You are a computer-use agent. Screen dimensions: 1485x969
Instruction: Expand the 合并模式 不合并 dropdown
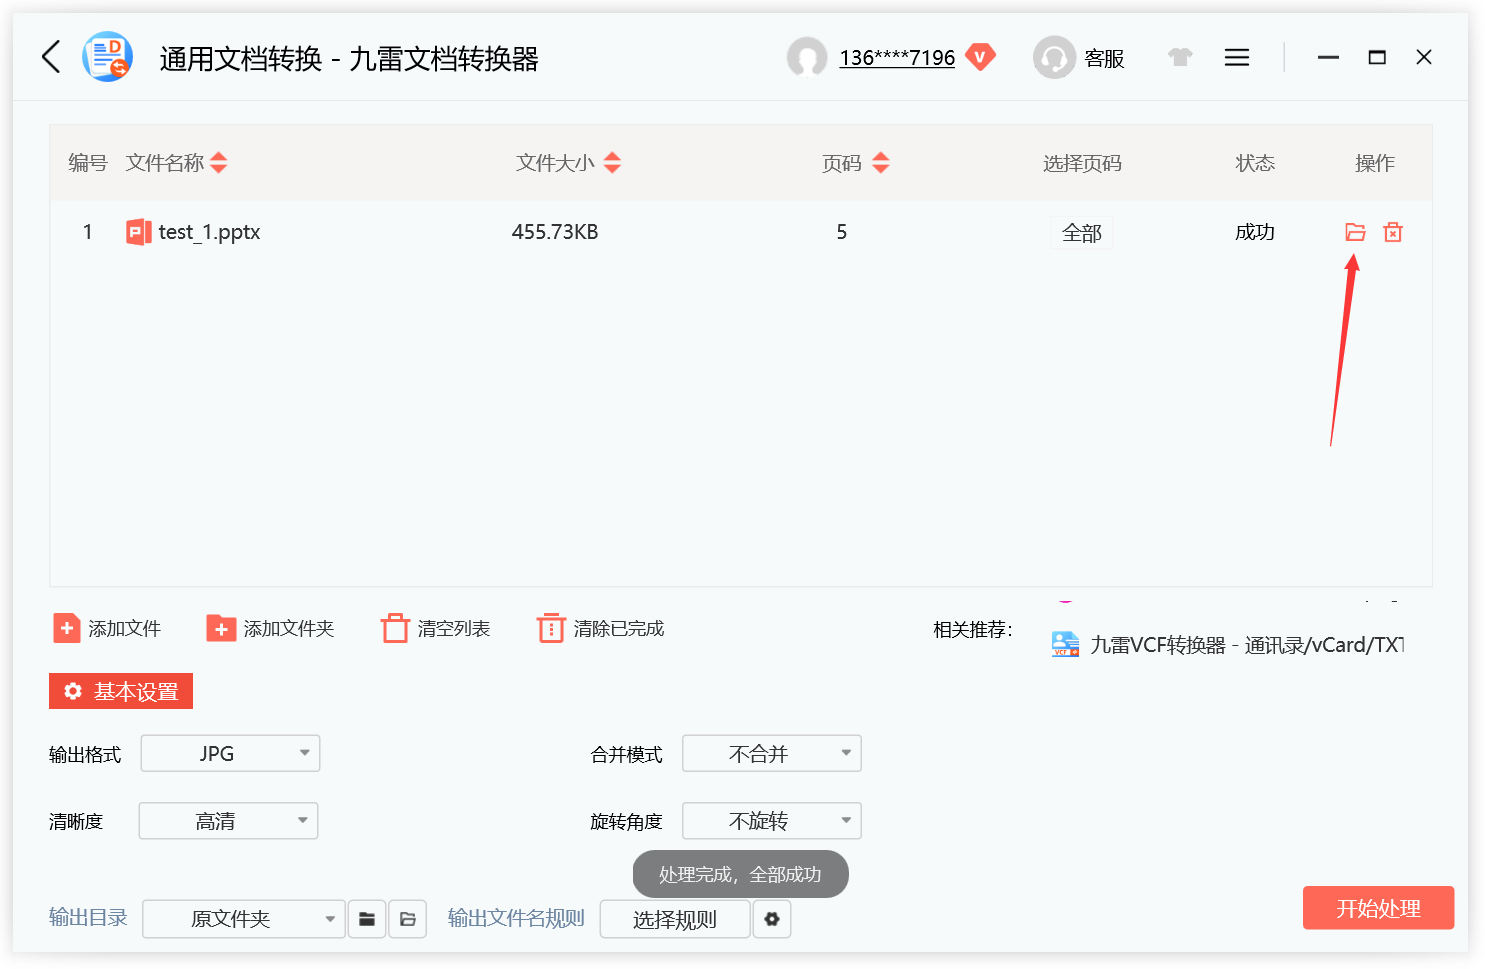[x=771, y=753]
